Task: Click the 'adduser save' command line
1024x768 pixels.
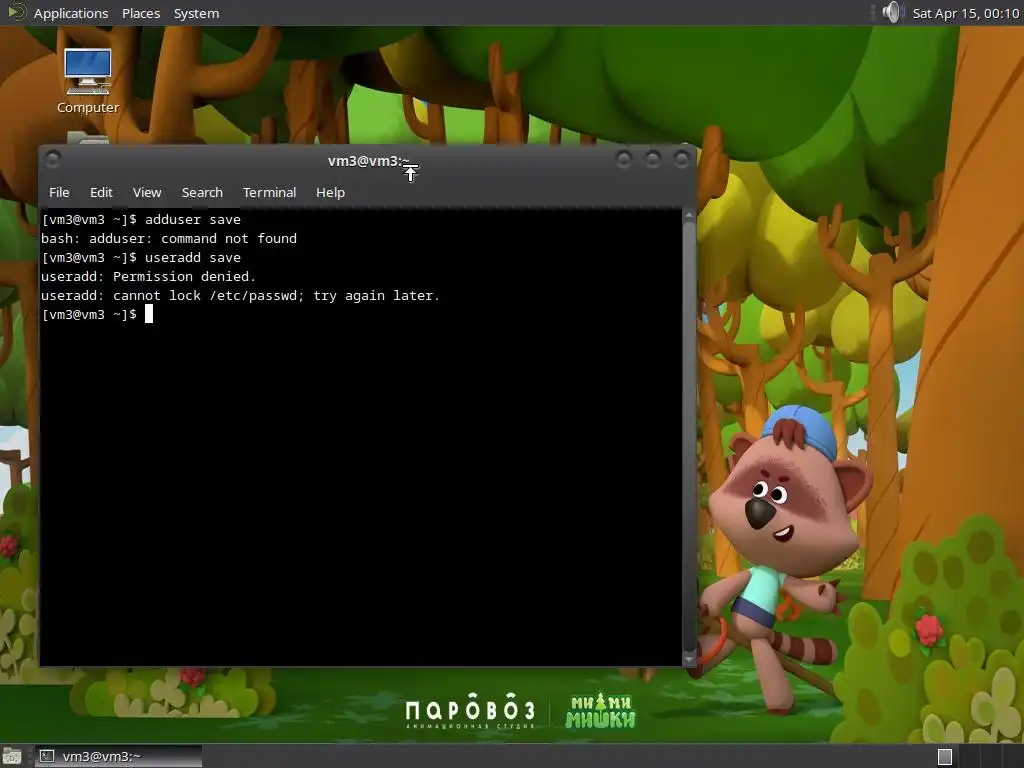Action: tap(141, 219)
